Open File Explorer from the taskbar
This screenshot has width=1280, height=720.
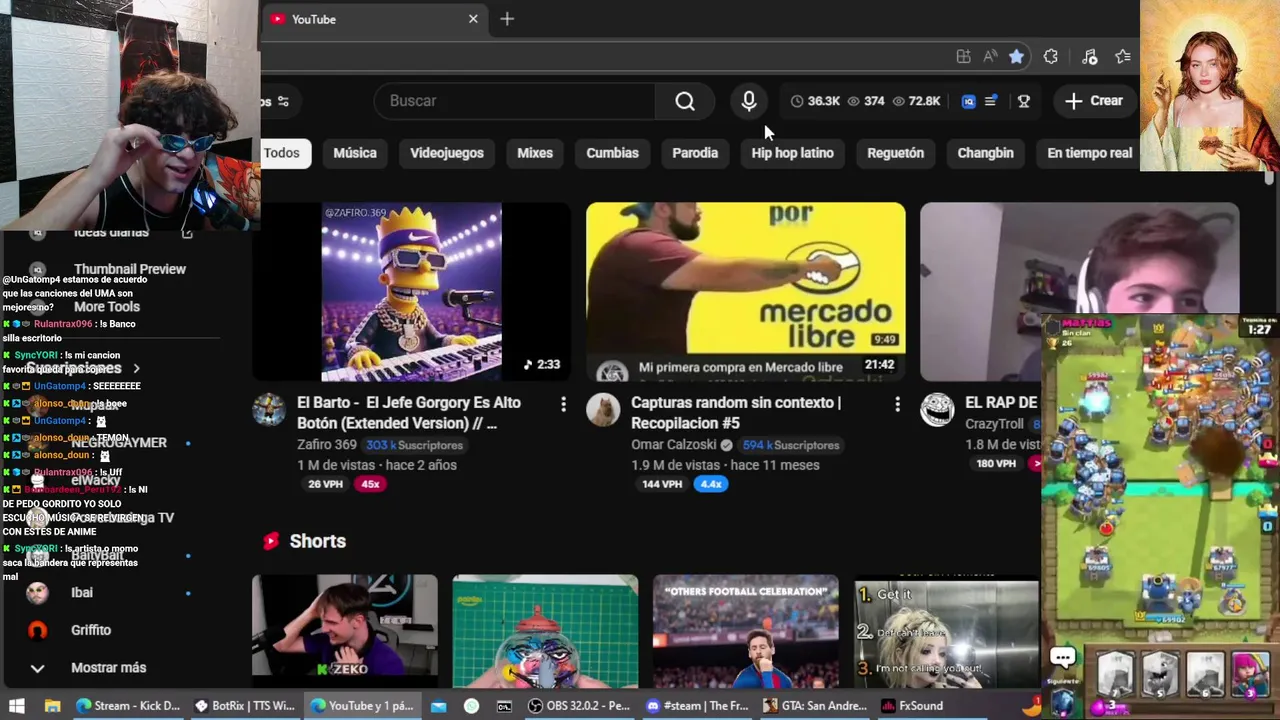[52, 705]
